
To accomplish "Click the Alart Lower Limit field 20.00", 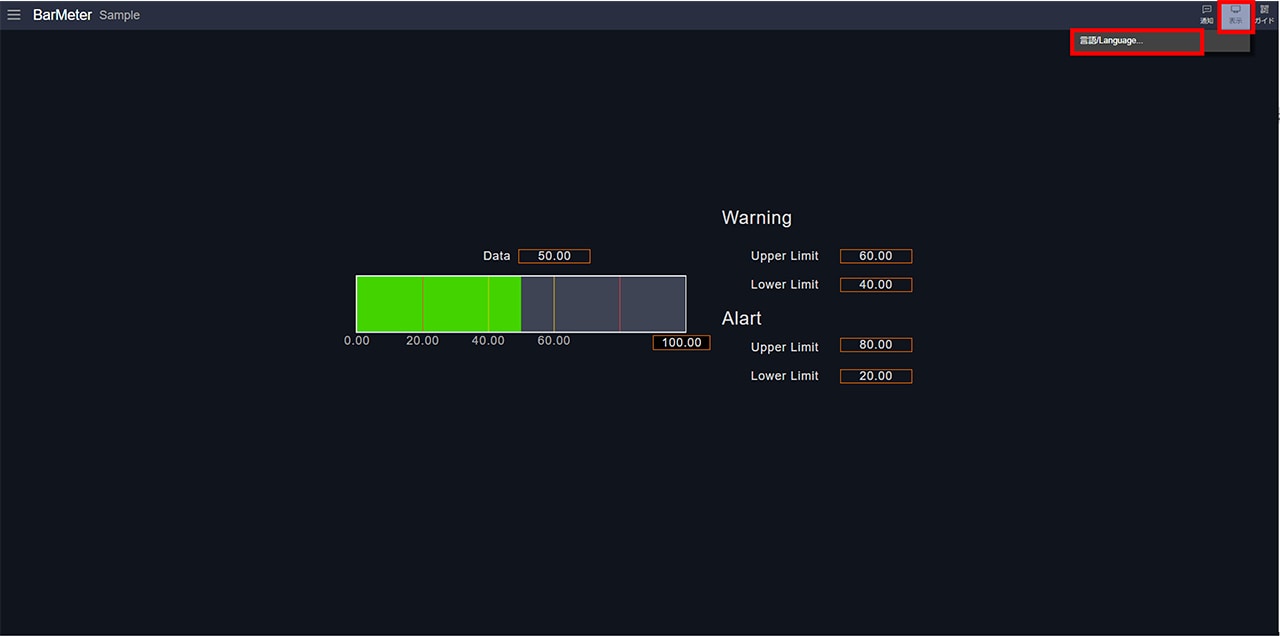I will click(875, 376).
